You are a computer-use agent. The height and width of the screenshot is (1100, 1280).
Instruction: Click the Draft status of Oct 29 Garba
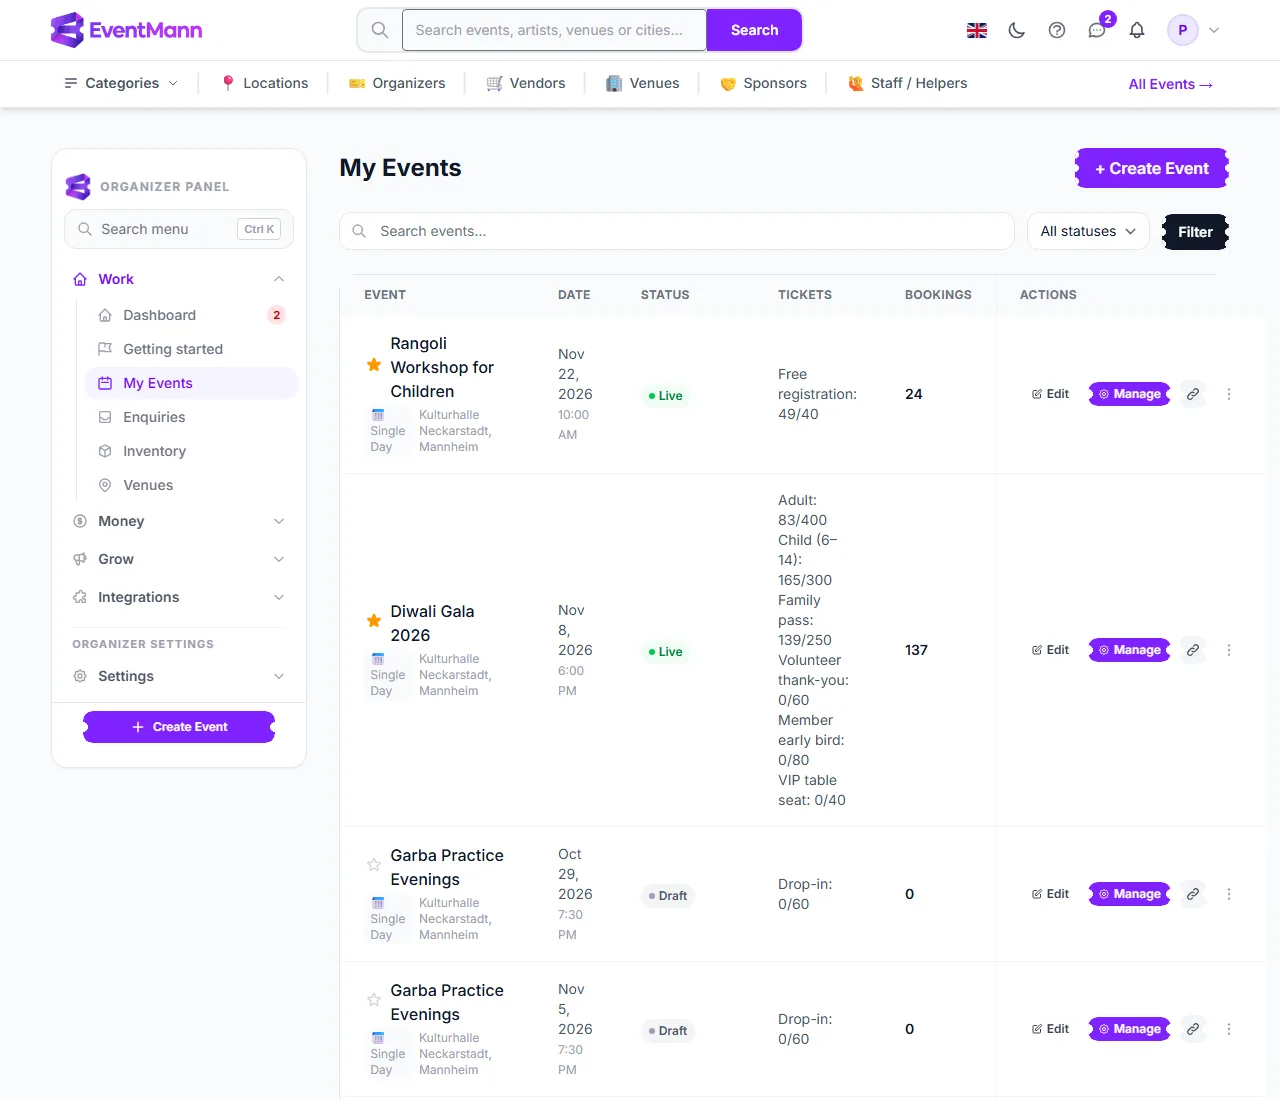coord(667,896)
